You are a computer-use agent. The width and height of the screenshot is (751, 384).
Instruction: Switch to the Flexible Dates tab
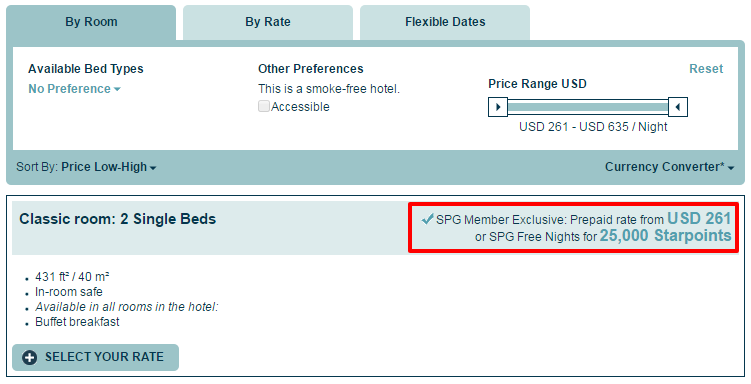(x=445, y=22)
